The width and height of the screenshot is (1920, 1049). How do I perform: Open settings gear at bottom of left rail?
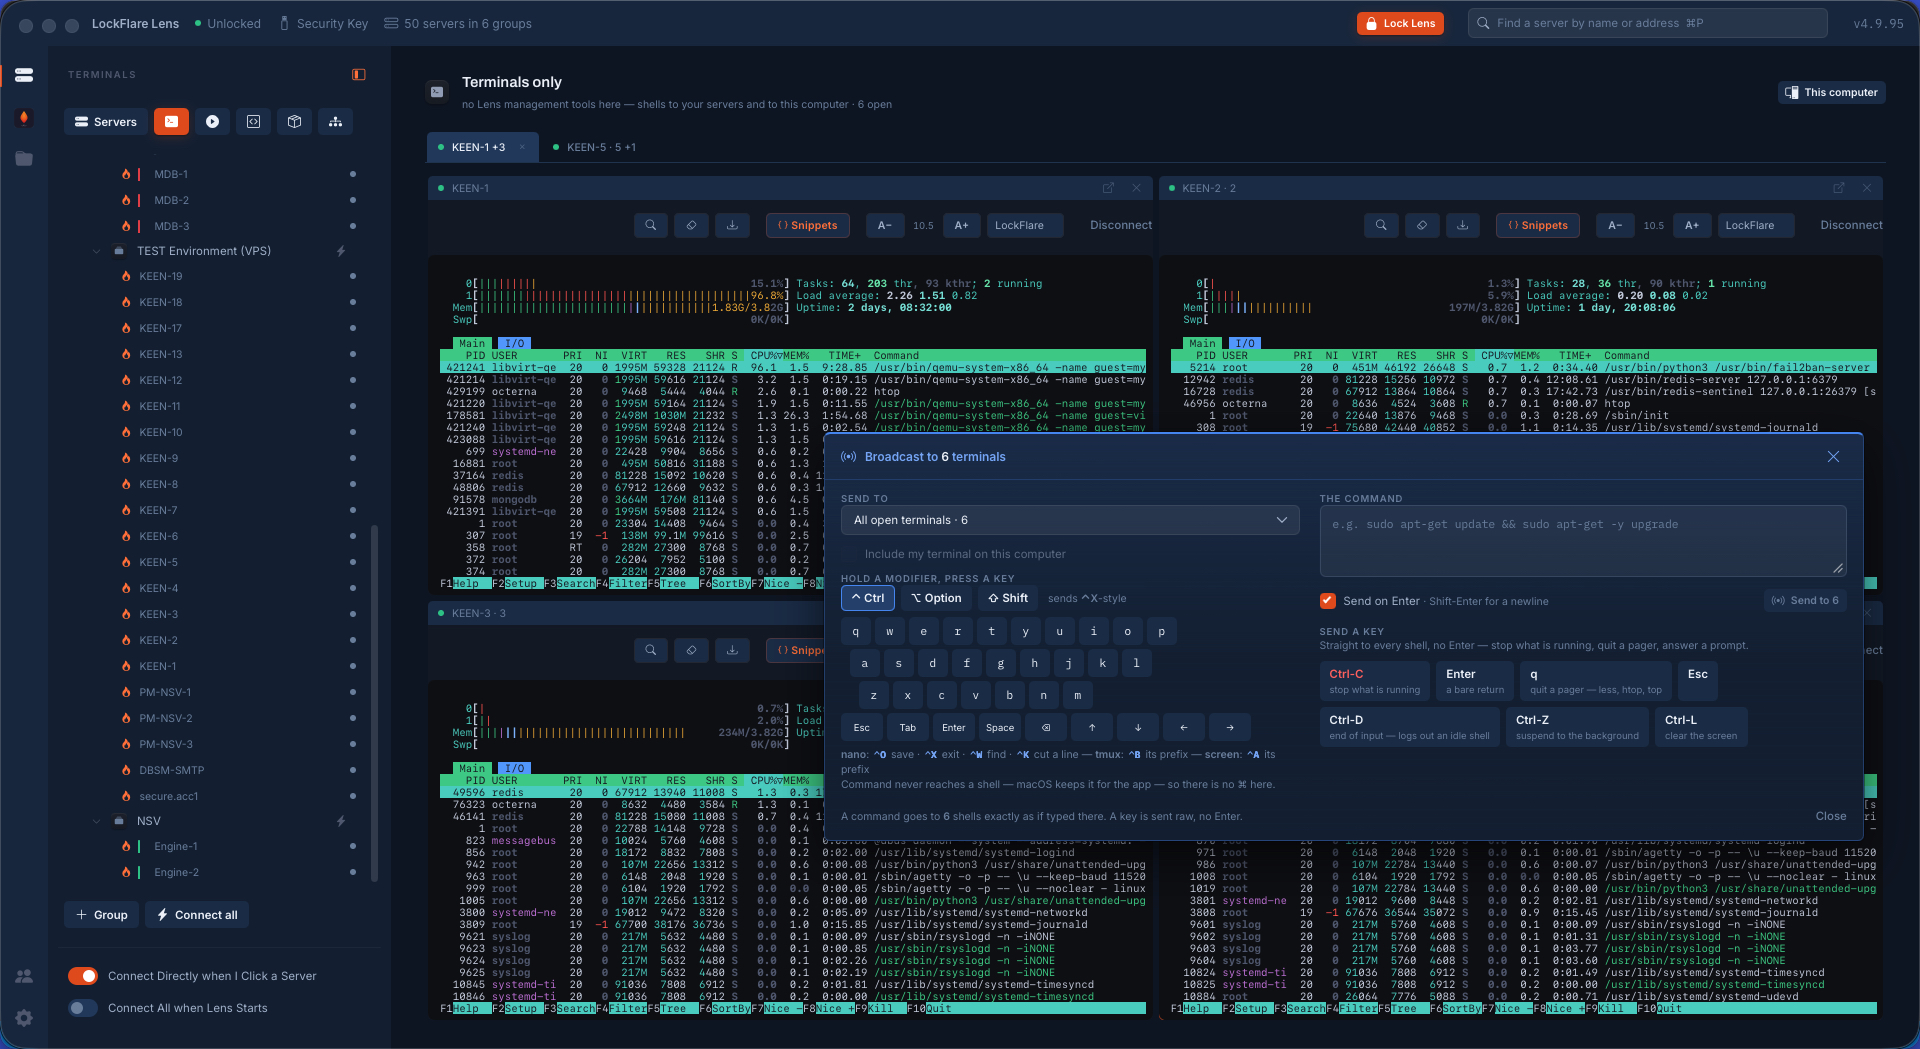(x=24, y=1018)
